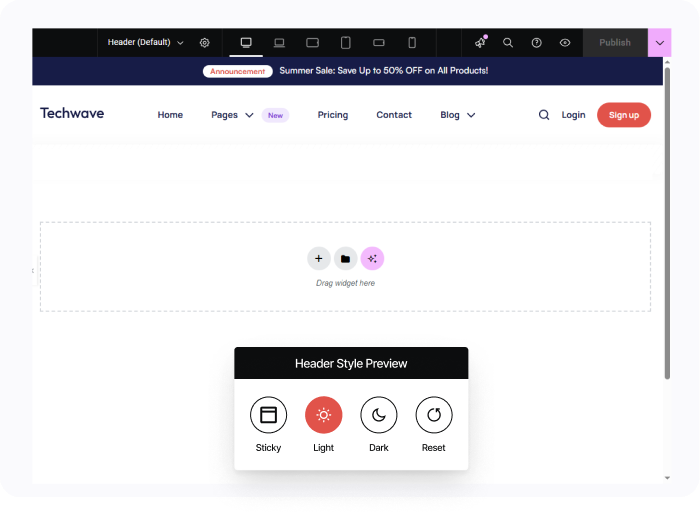This screenshot has height=519, width=700.
Task: Switch to laptop device preview
Action: point(279,43)
